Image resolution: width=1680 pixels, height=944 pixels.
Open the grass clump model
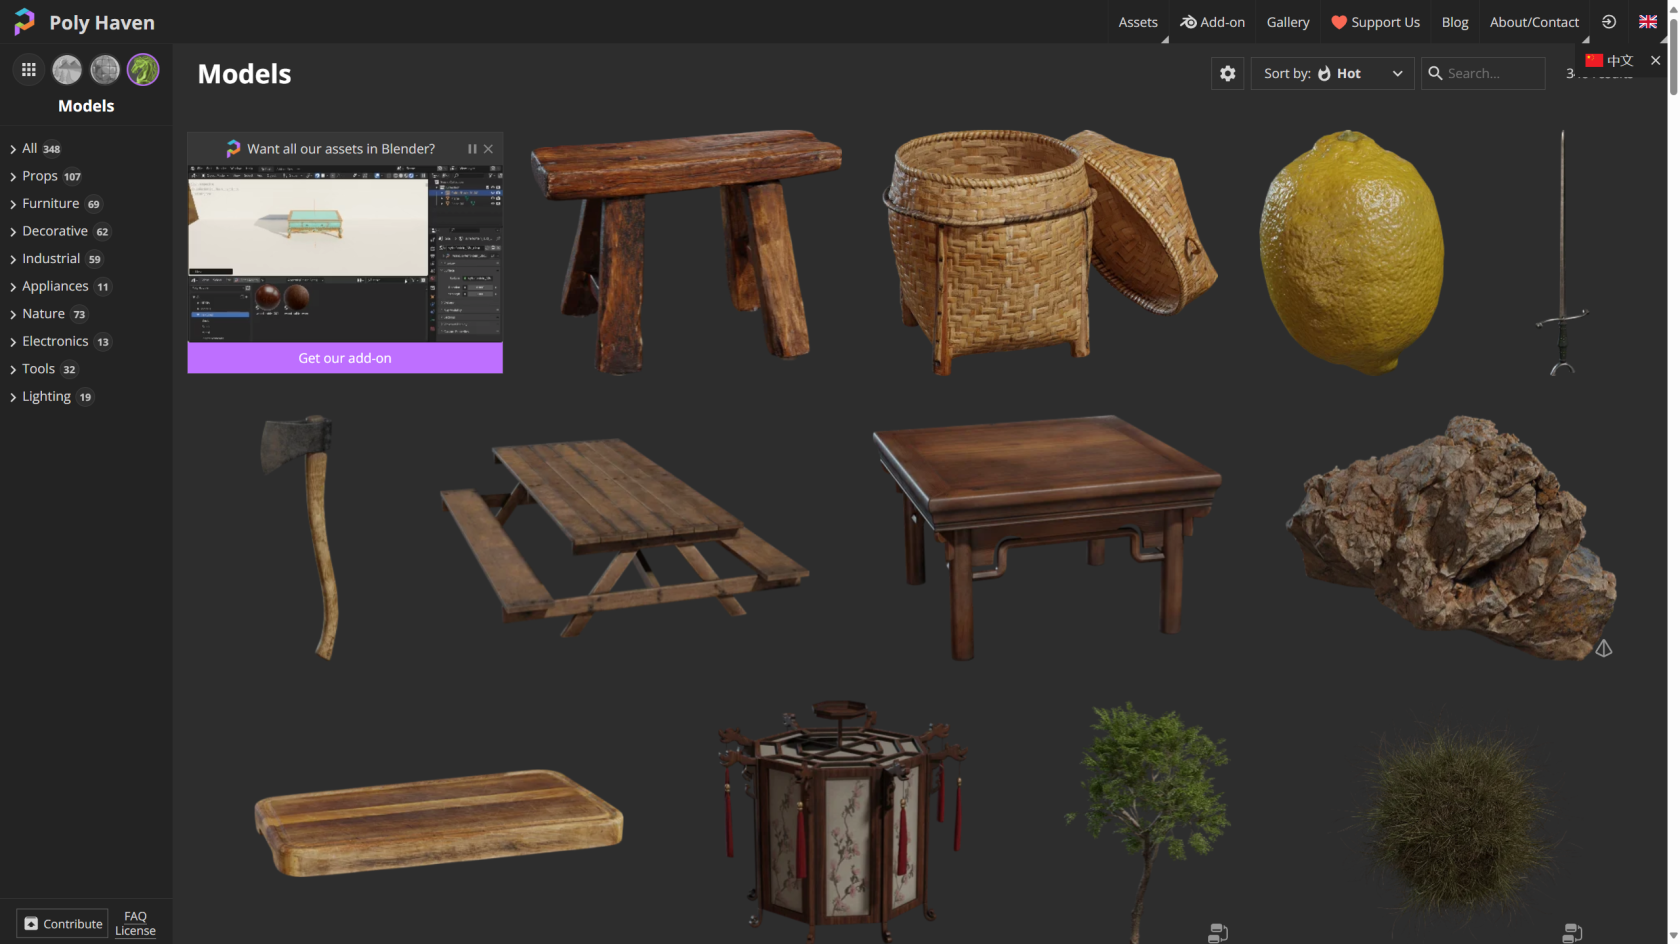[x=1458, y=822]
